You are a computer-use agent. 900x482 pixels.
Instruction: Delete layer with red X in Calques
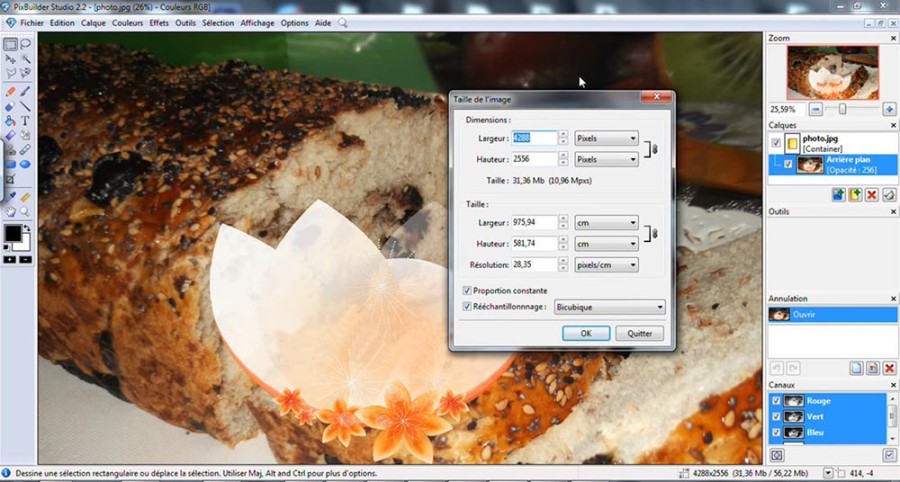coord(872,195)
